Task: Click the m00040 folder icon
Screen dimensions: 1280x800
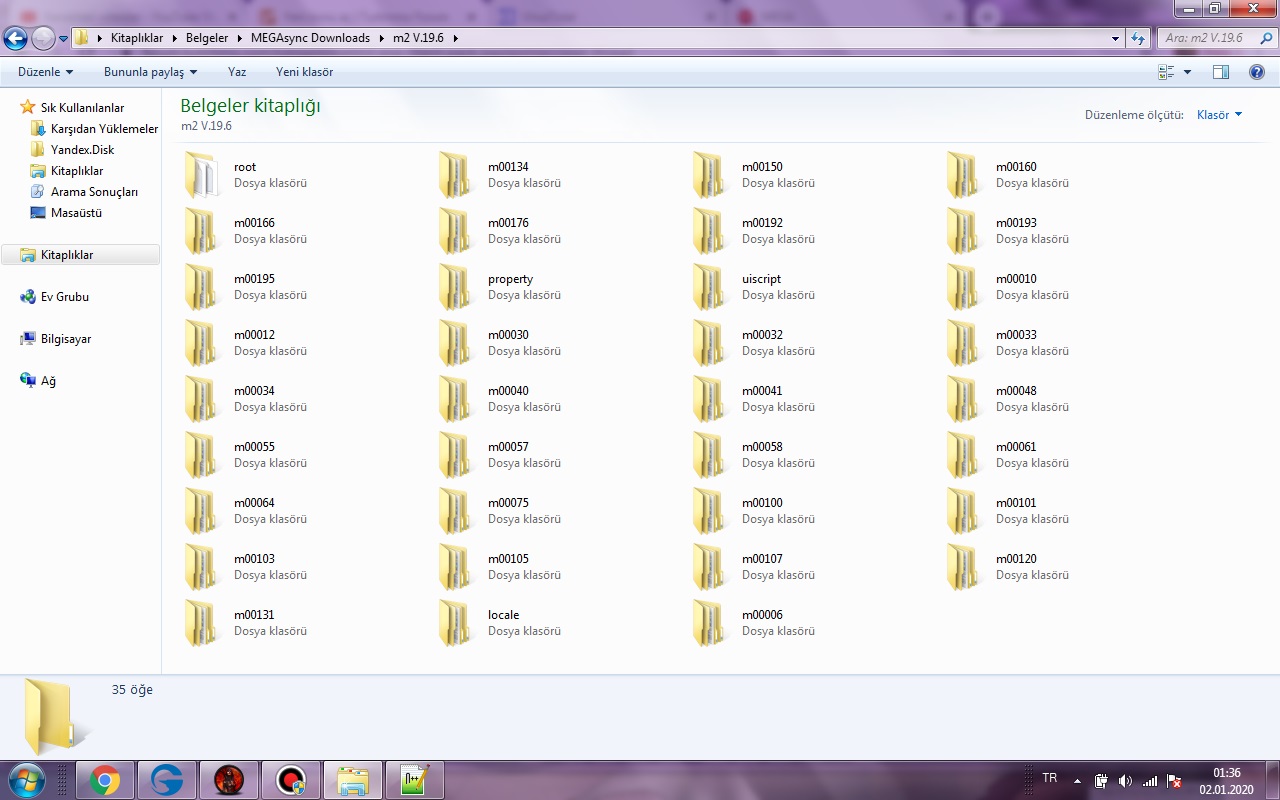Action: [455, 399]
